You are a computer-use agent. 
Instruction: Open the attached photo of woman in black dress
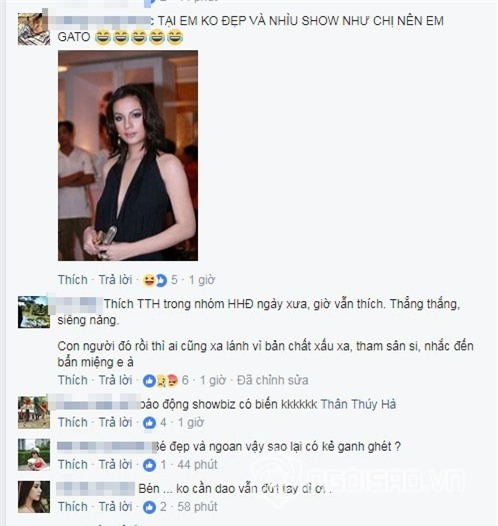click(128, 156)
